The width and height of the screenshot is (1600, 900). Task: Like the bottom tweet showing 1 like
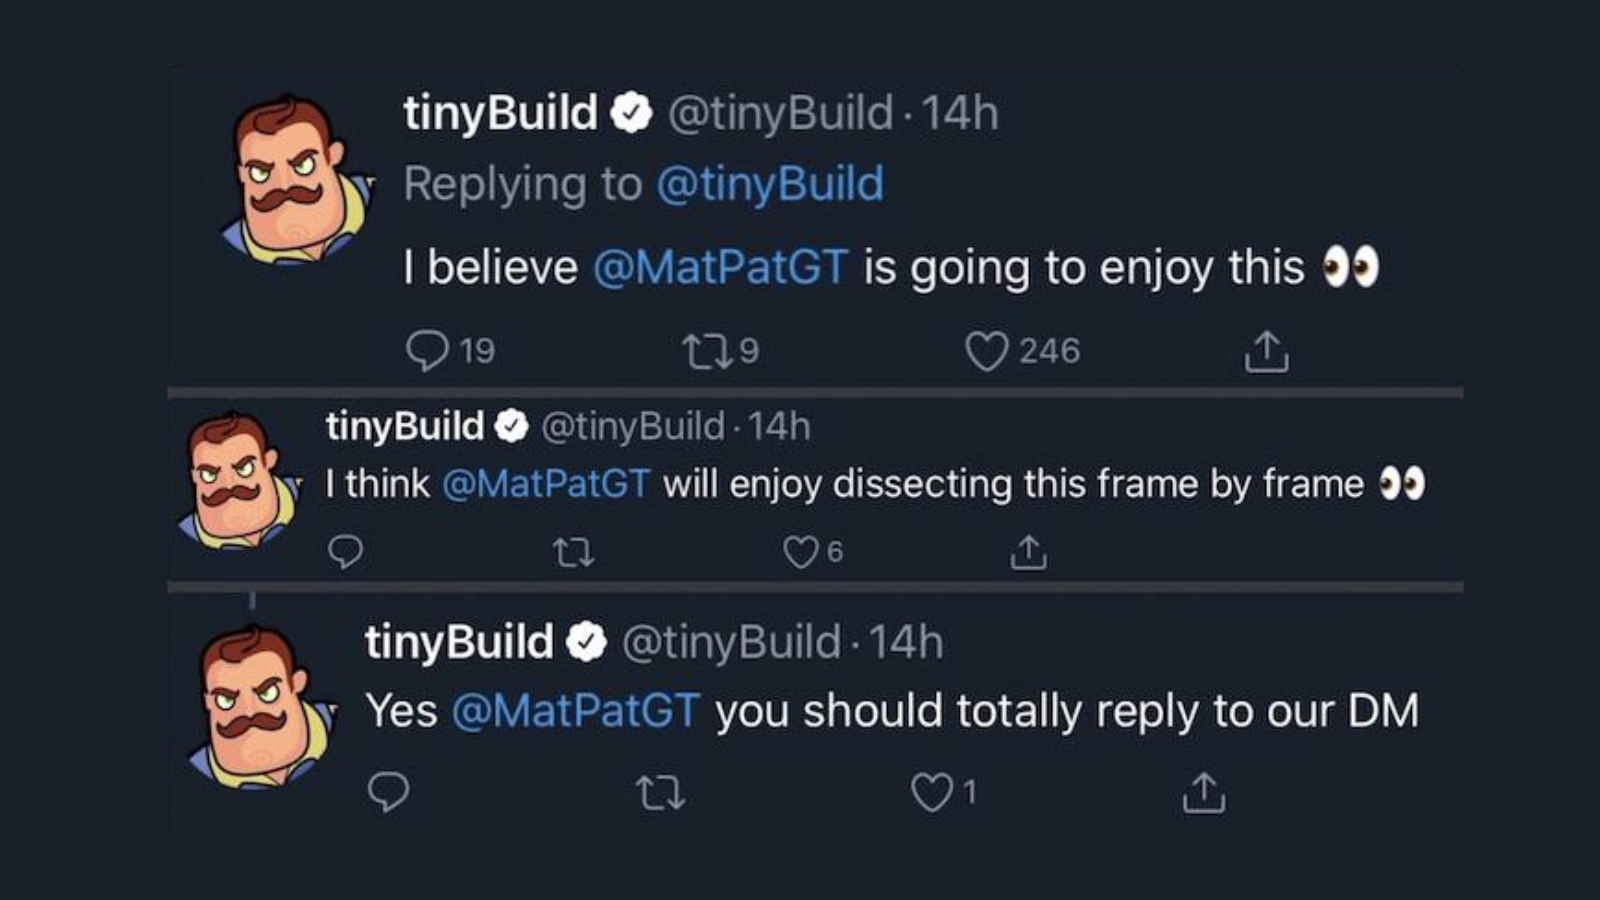tap(931, 793)
